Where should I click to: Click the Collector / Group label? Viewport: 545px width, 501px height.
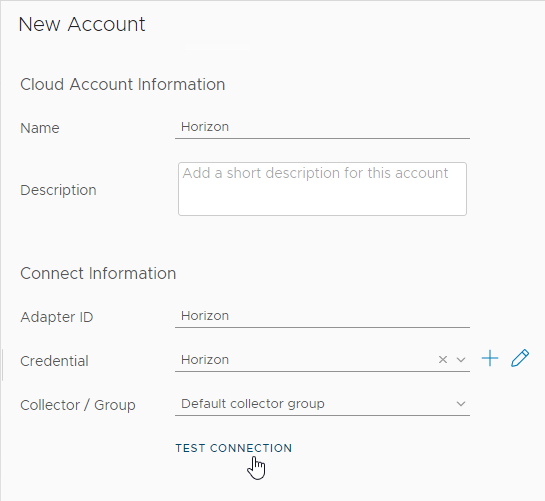(78, 405)
